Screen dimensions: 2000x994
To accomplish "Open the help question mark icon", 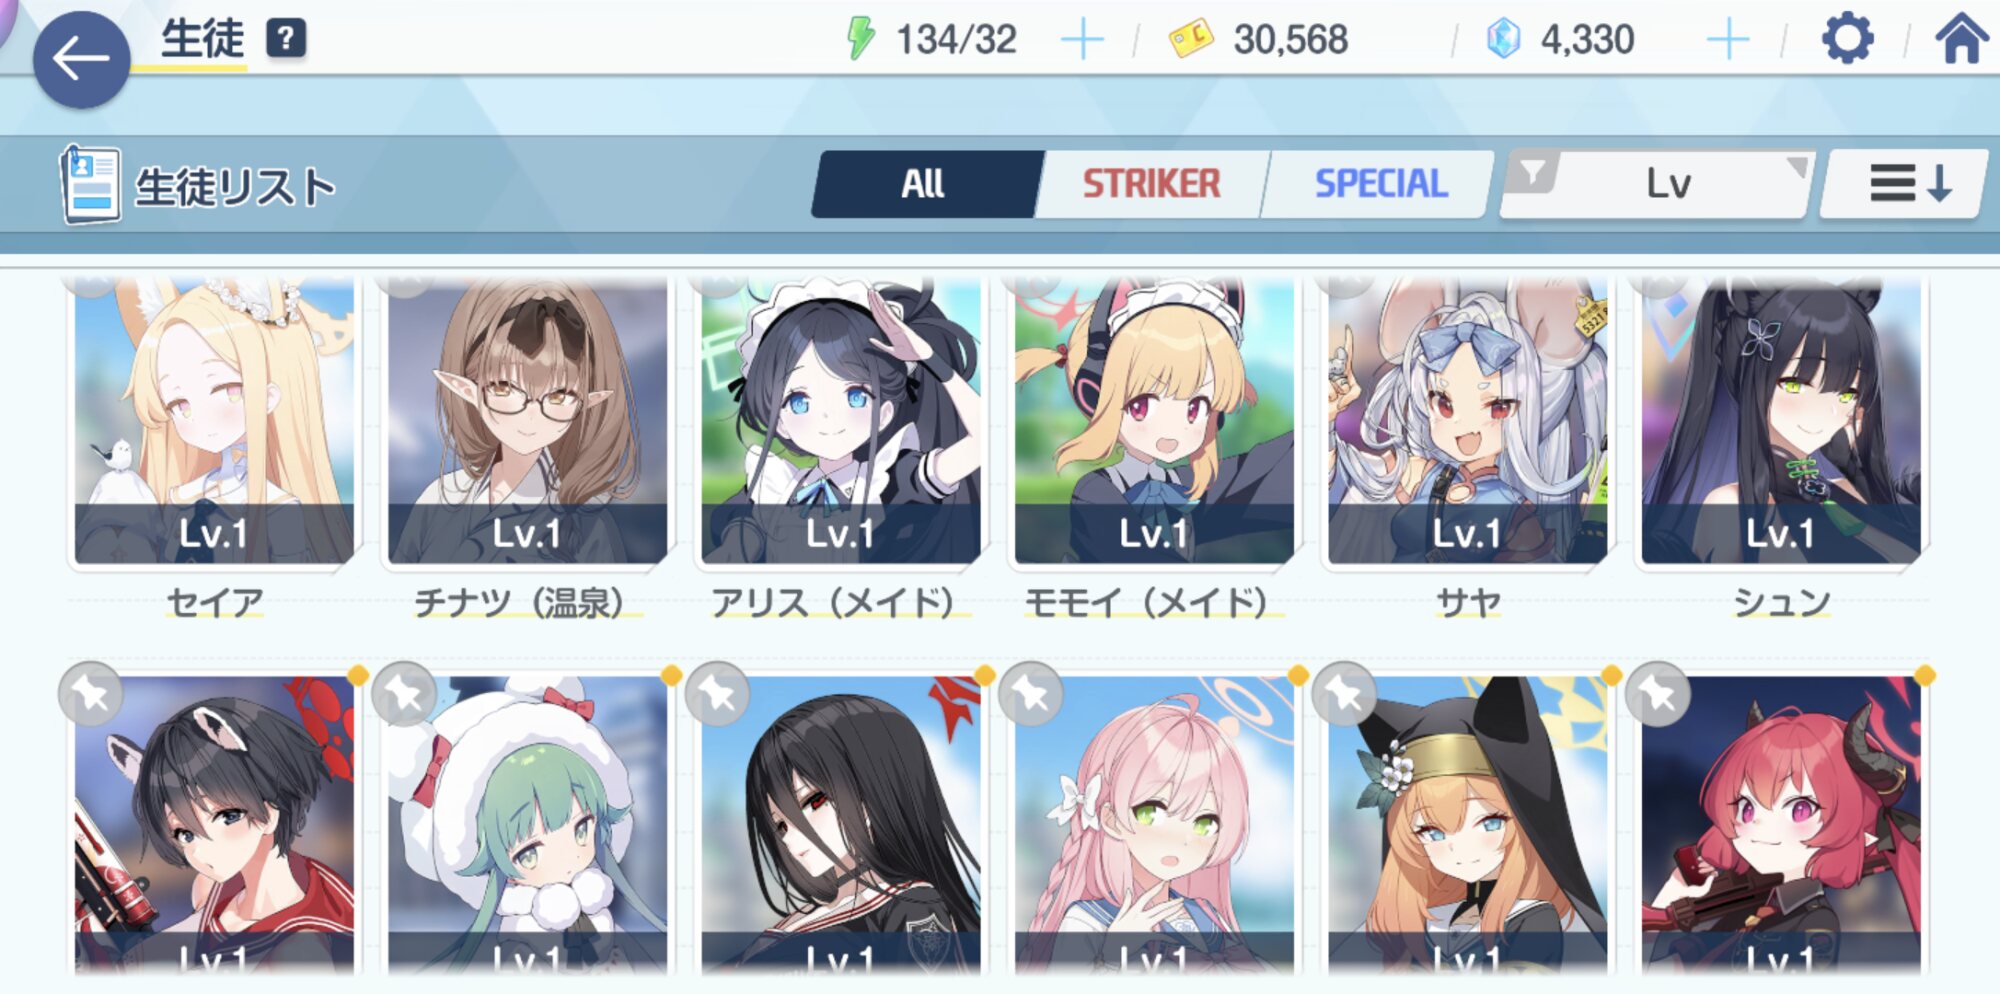I will pyautogui.click(x=286, y=39).
